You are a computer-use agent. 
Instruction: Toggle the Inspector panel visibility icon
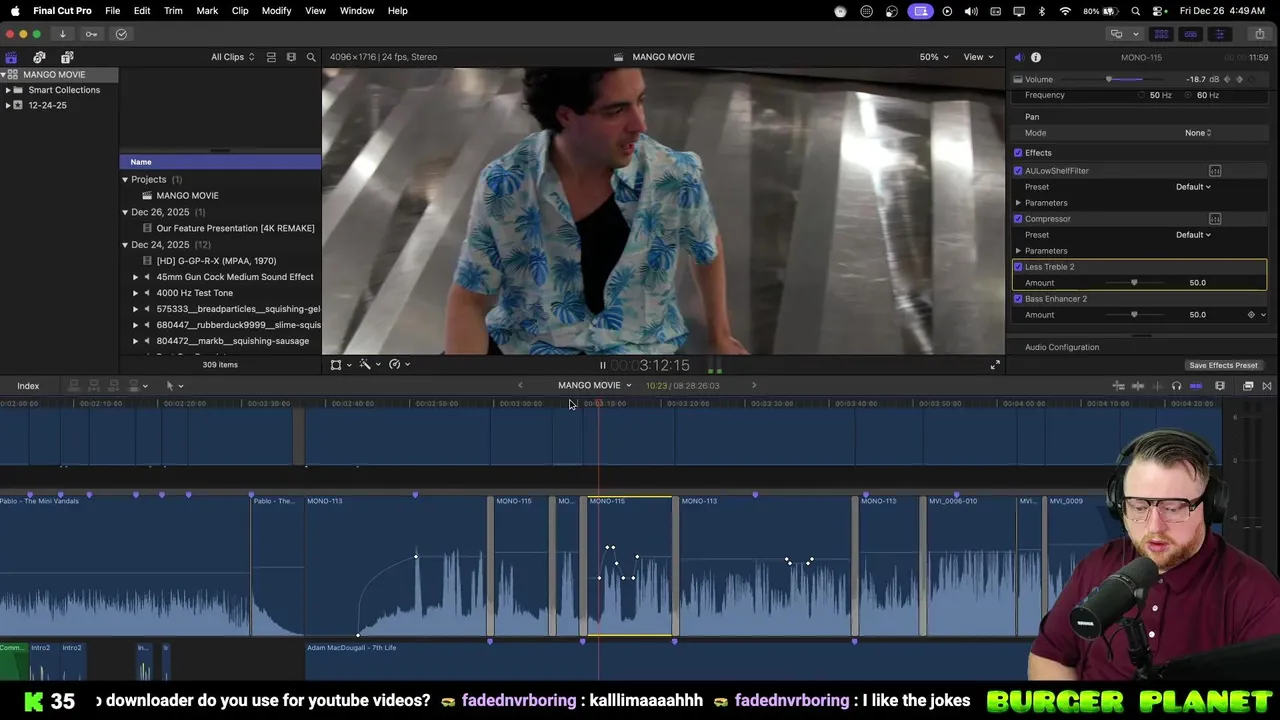click(1219, 34)
